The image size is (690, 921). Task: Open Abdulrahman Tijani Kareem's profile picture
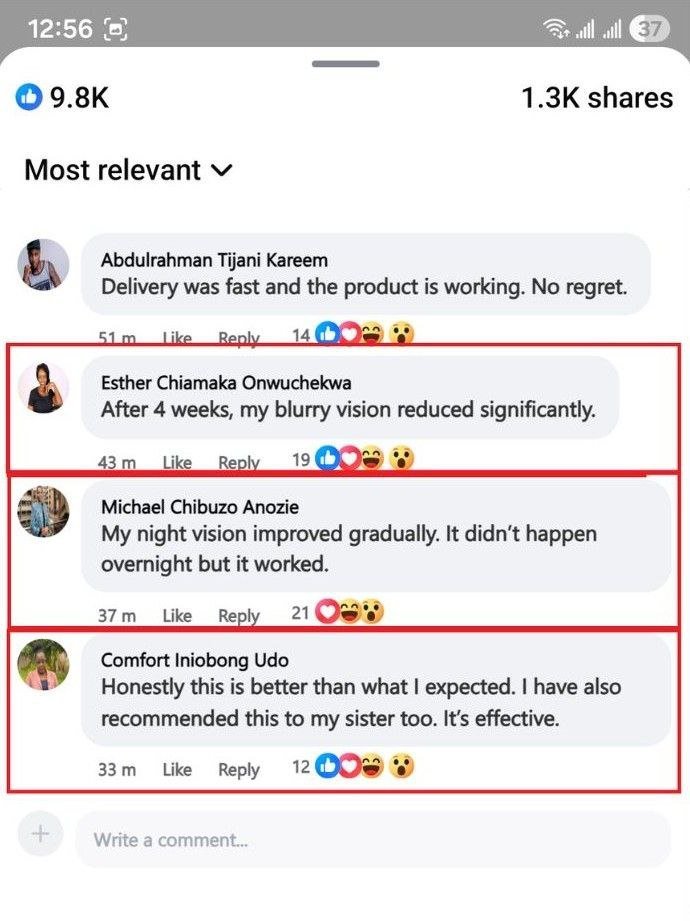(x=44, y=265)
